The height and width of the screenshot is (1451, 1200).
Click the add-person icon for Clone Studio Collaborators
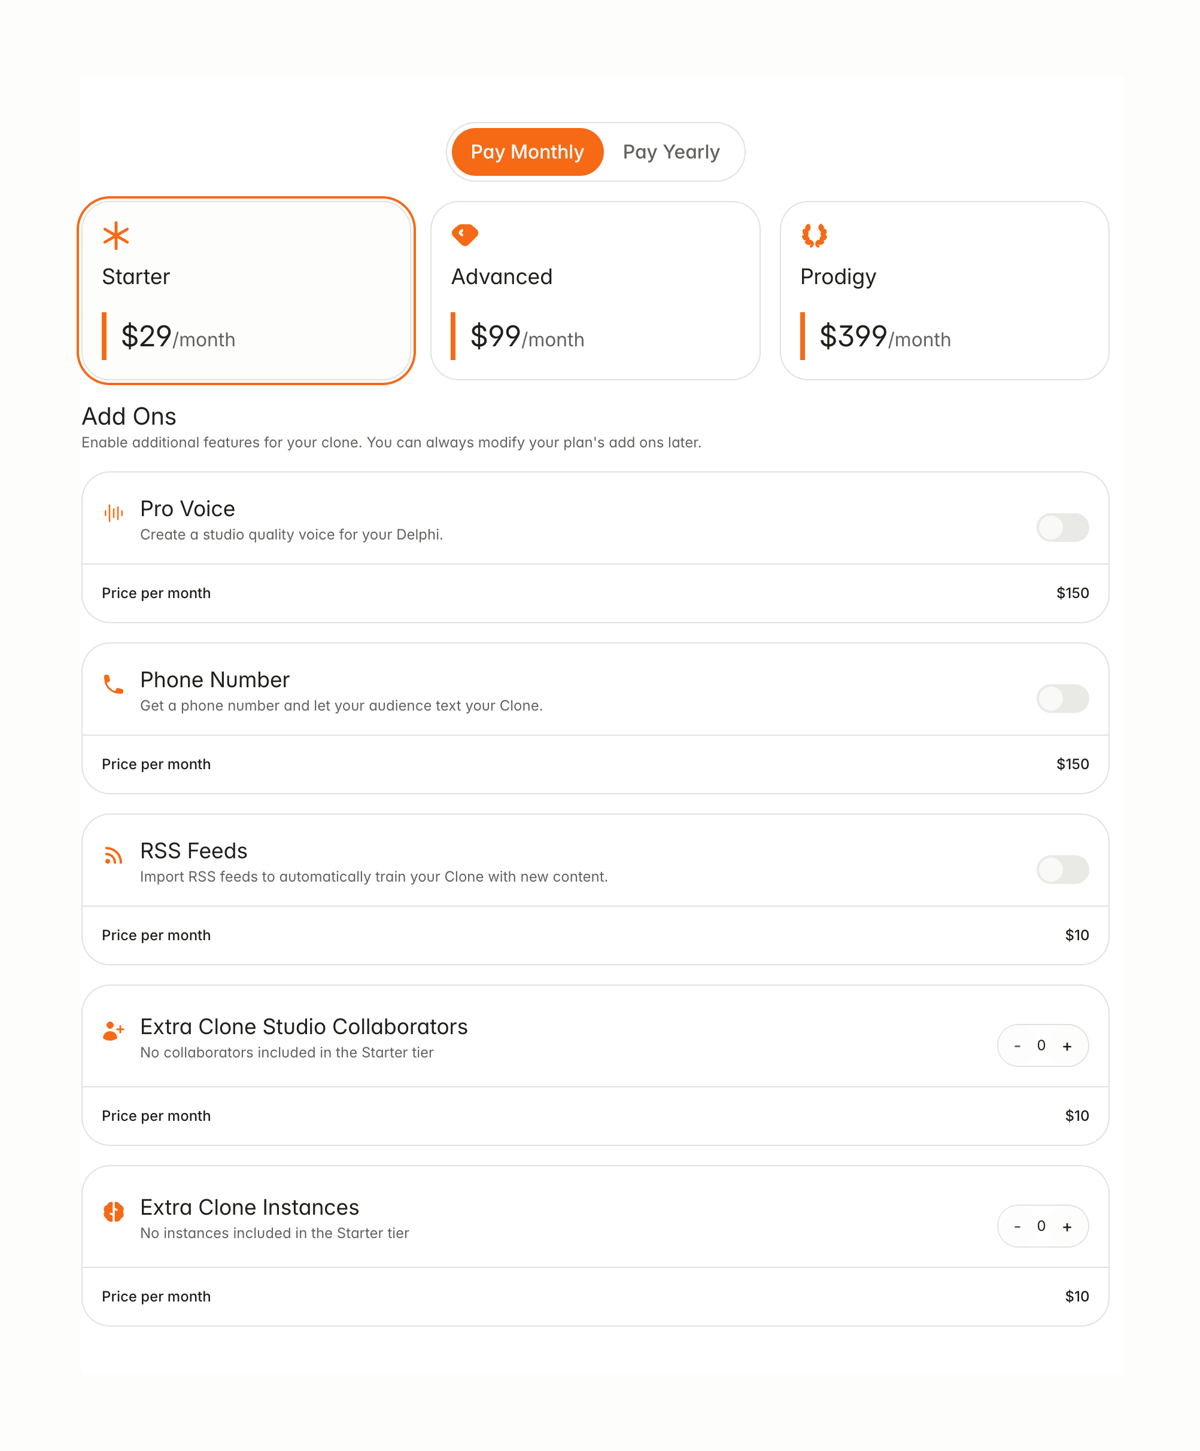(x=113, y=1031)
